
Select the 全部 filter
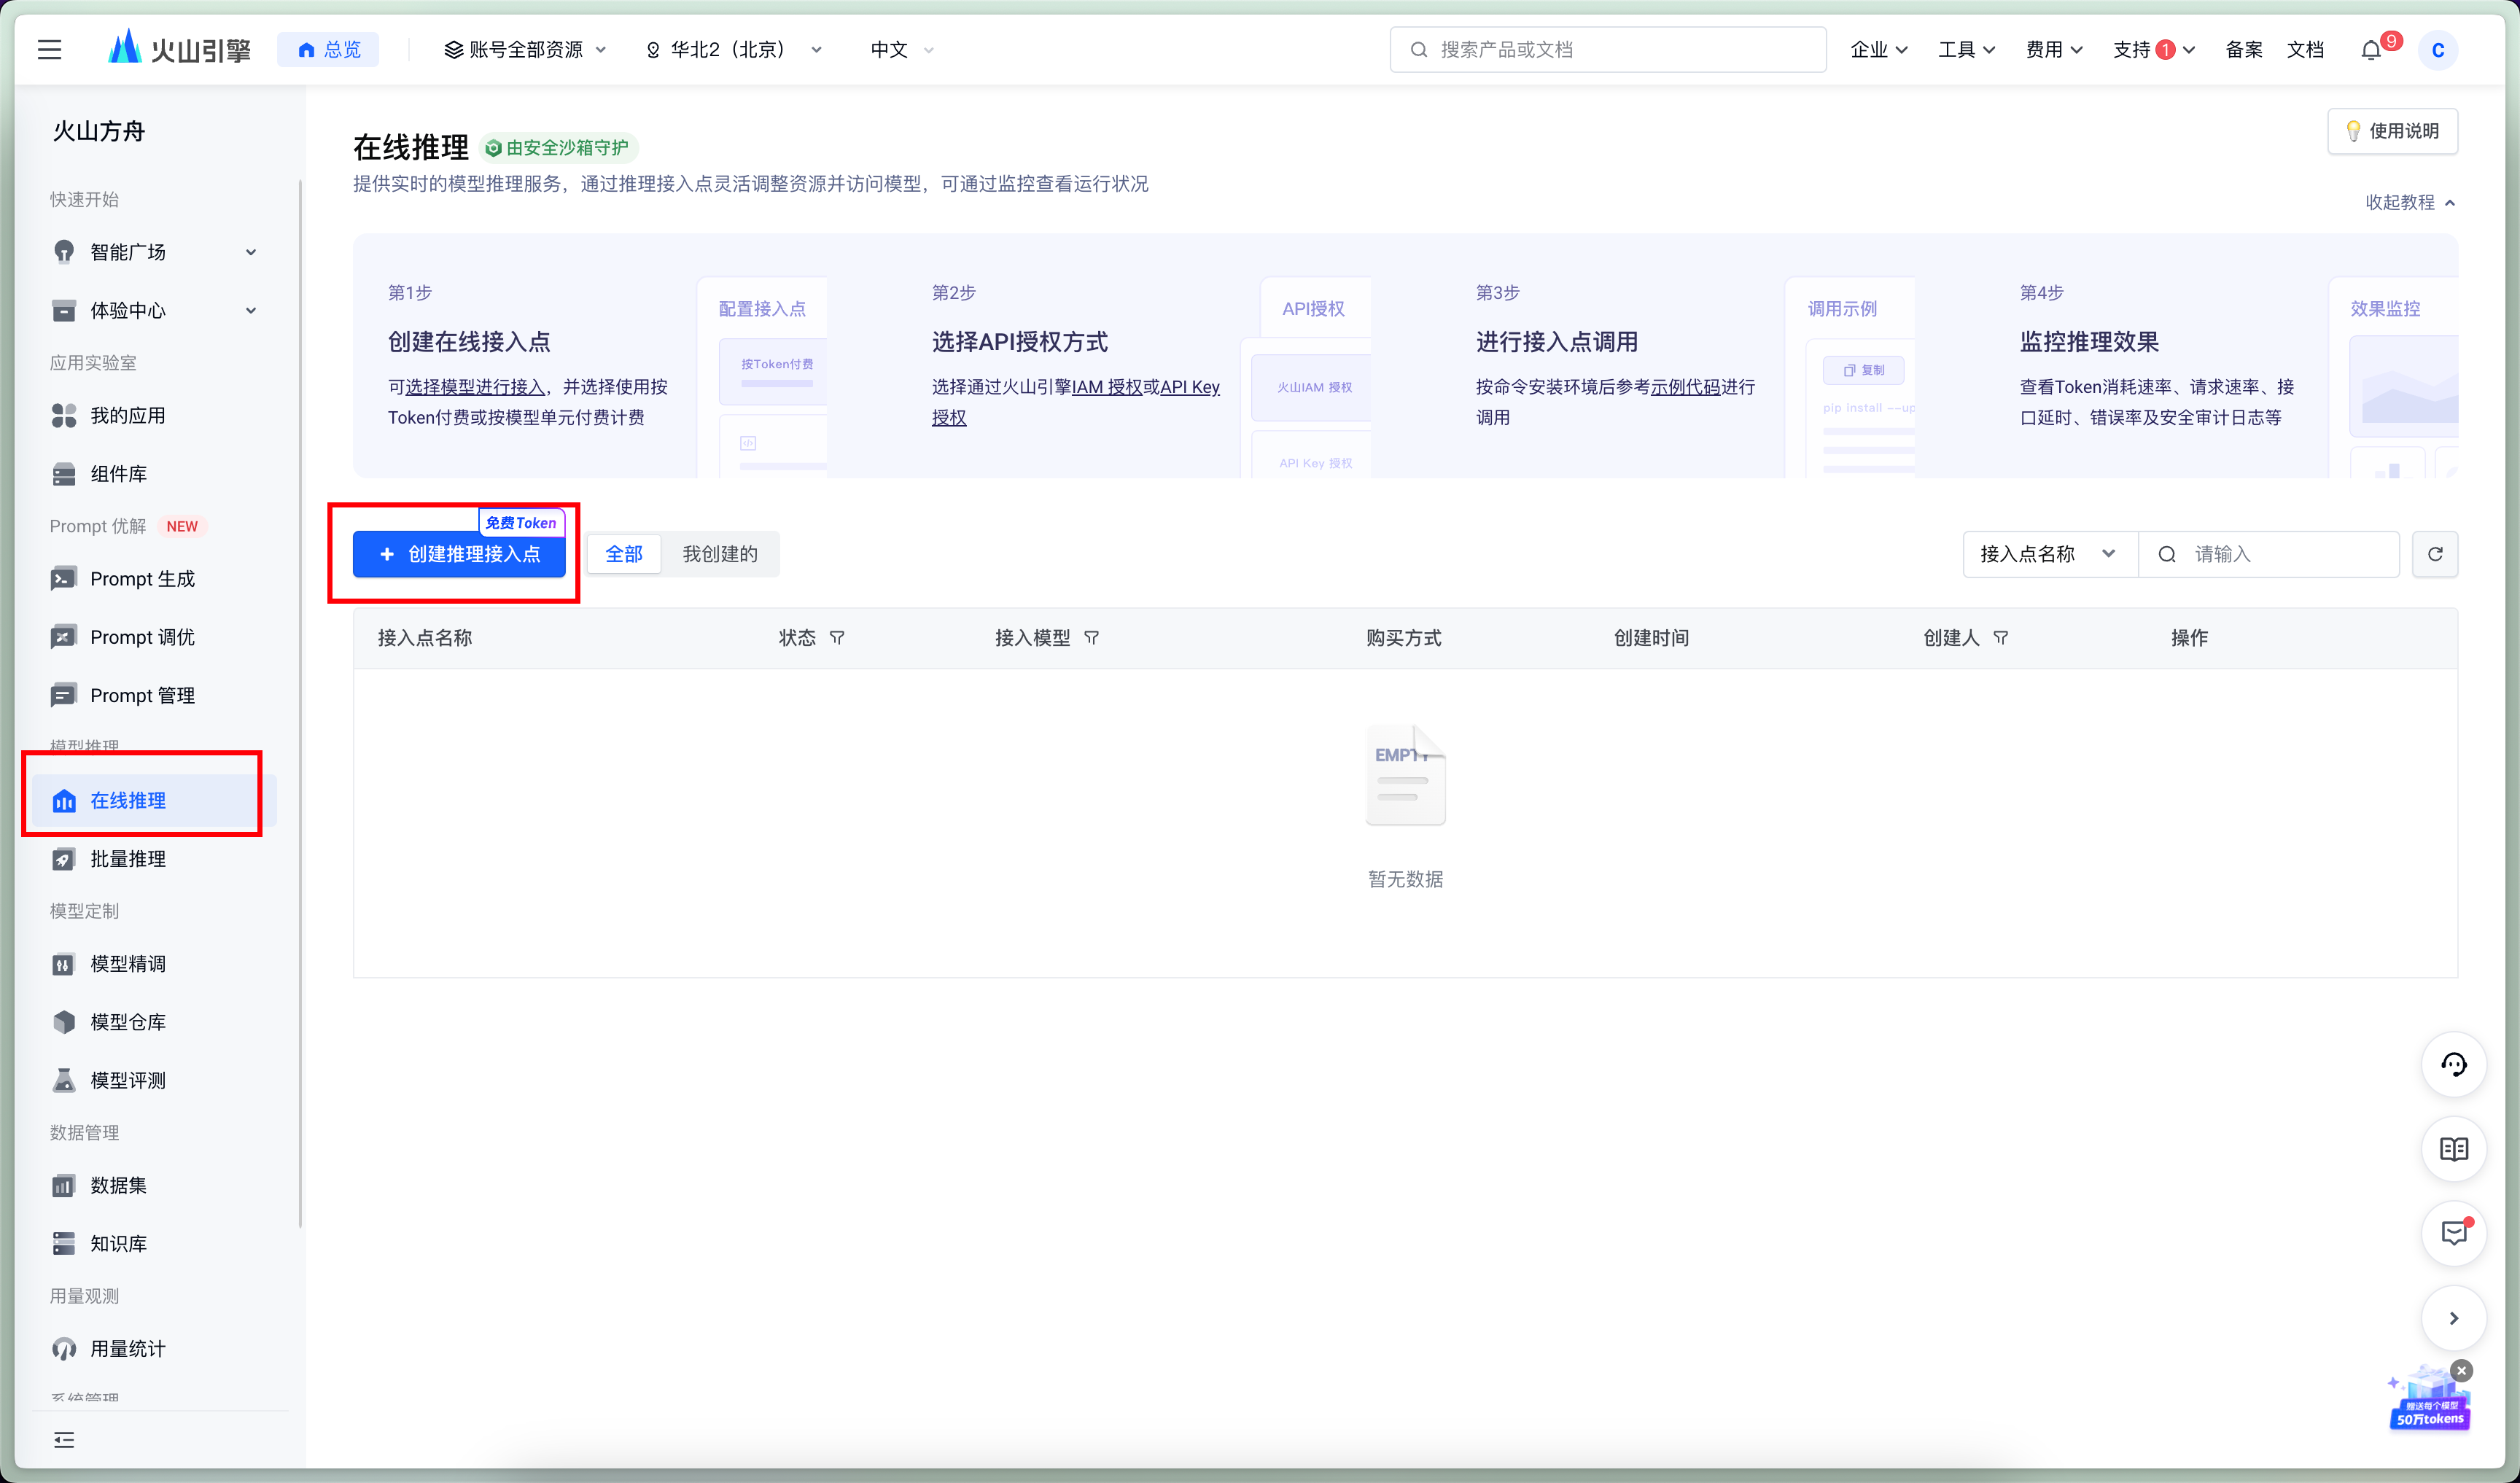coord(623,554)
